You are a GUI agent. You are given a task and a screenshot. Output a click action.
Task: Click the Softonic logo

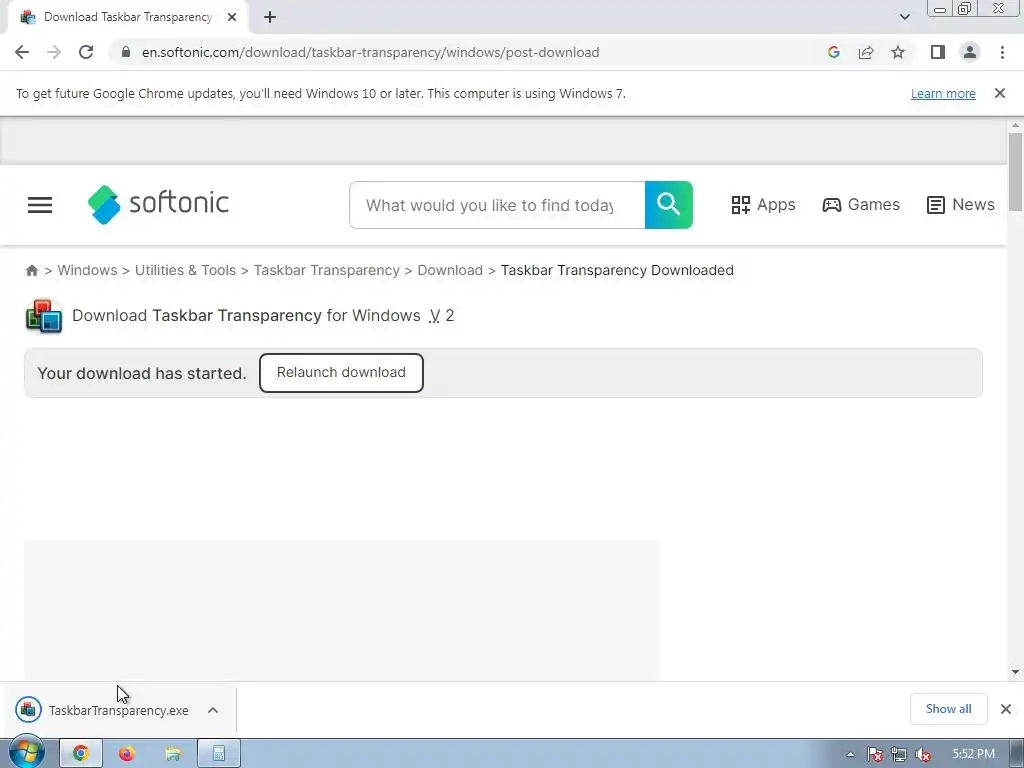(158, 204)
